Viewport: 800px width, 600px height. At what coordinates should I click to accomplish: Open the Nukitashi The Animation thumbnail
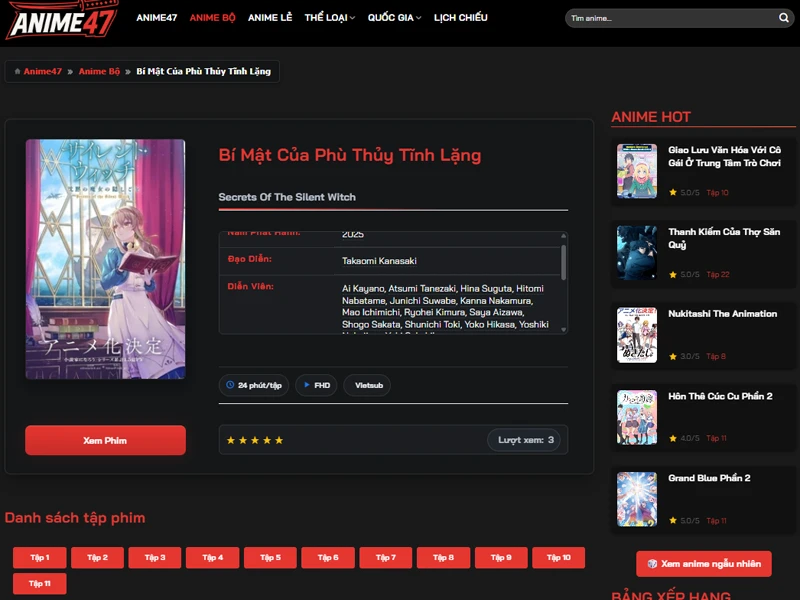click(x=637, y=335)
